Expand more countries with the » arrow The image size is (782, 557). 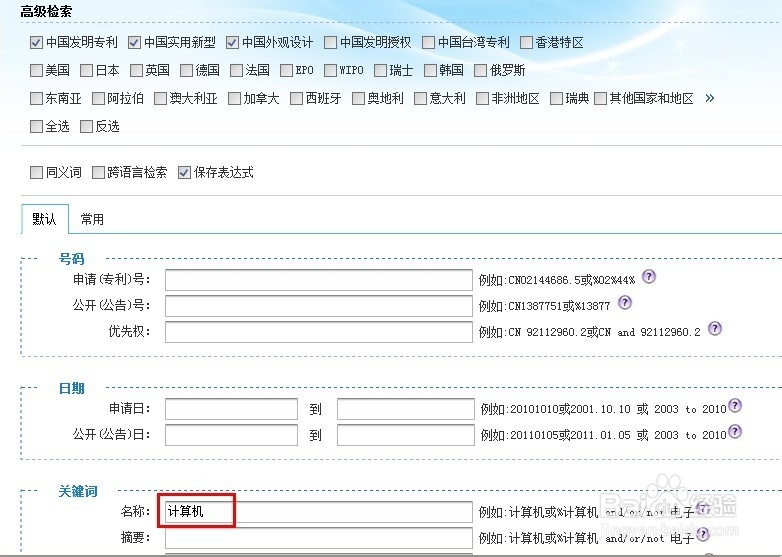710,98
